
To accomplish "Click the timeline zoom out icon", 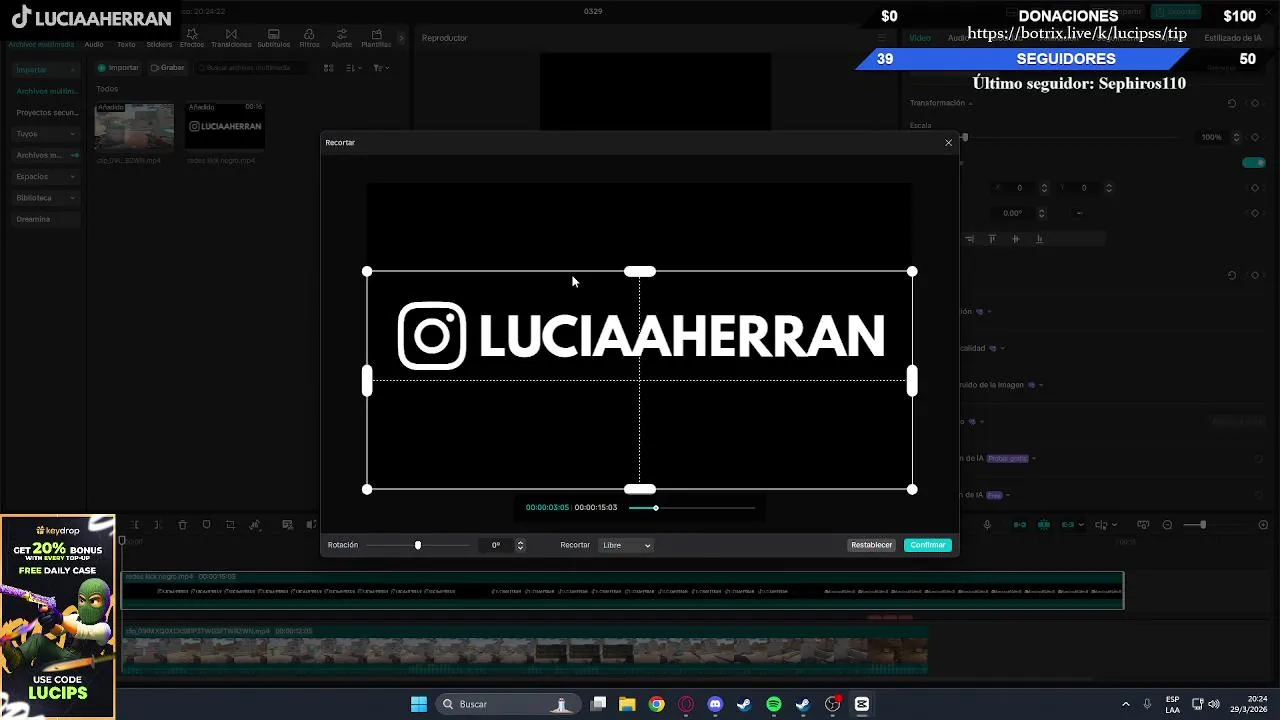I will (x=1167, y=525).
